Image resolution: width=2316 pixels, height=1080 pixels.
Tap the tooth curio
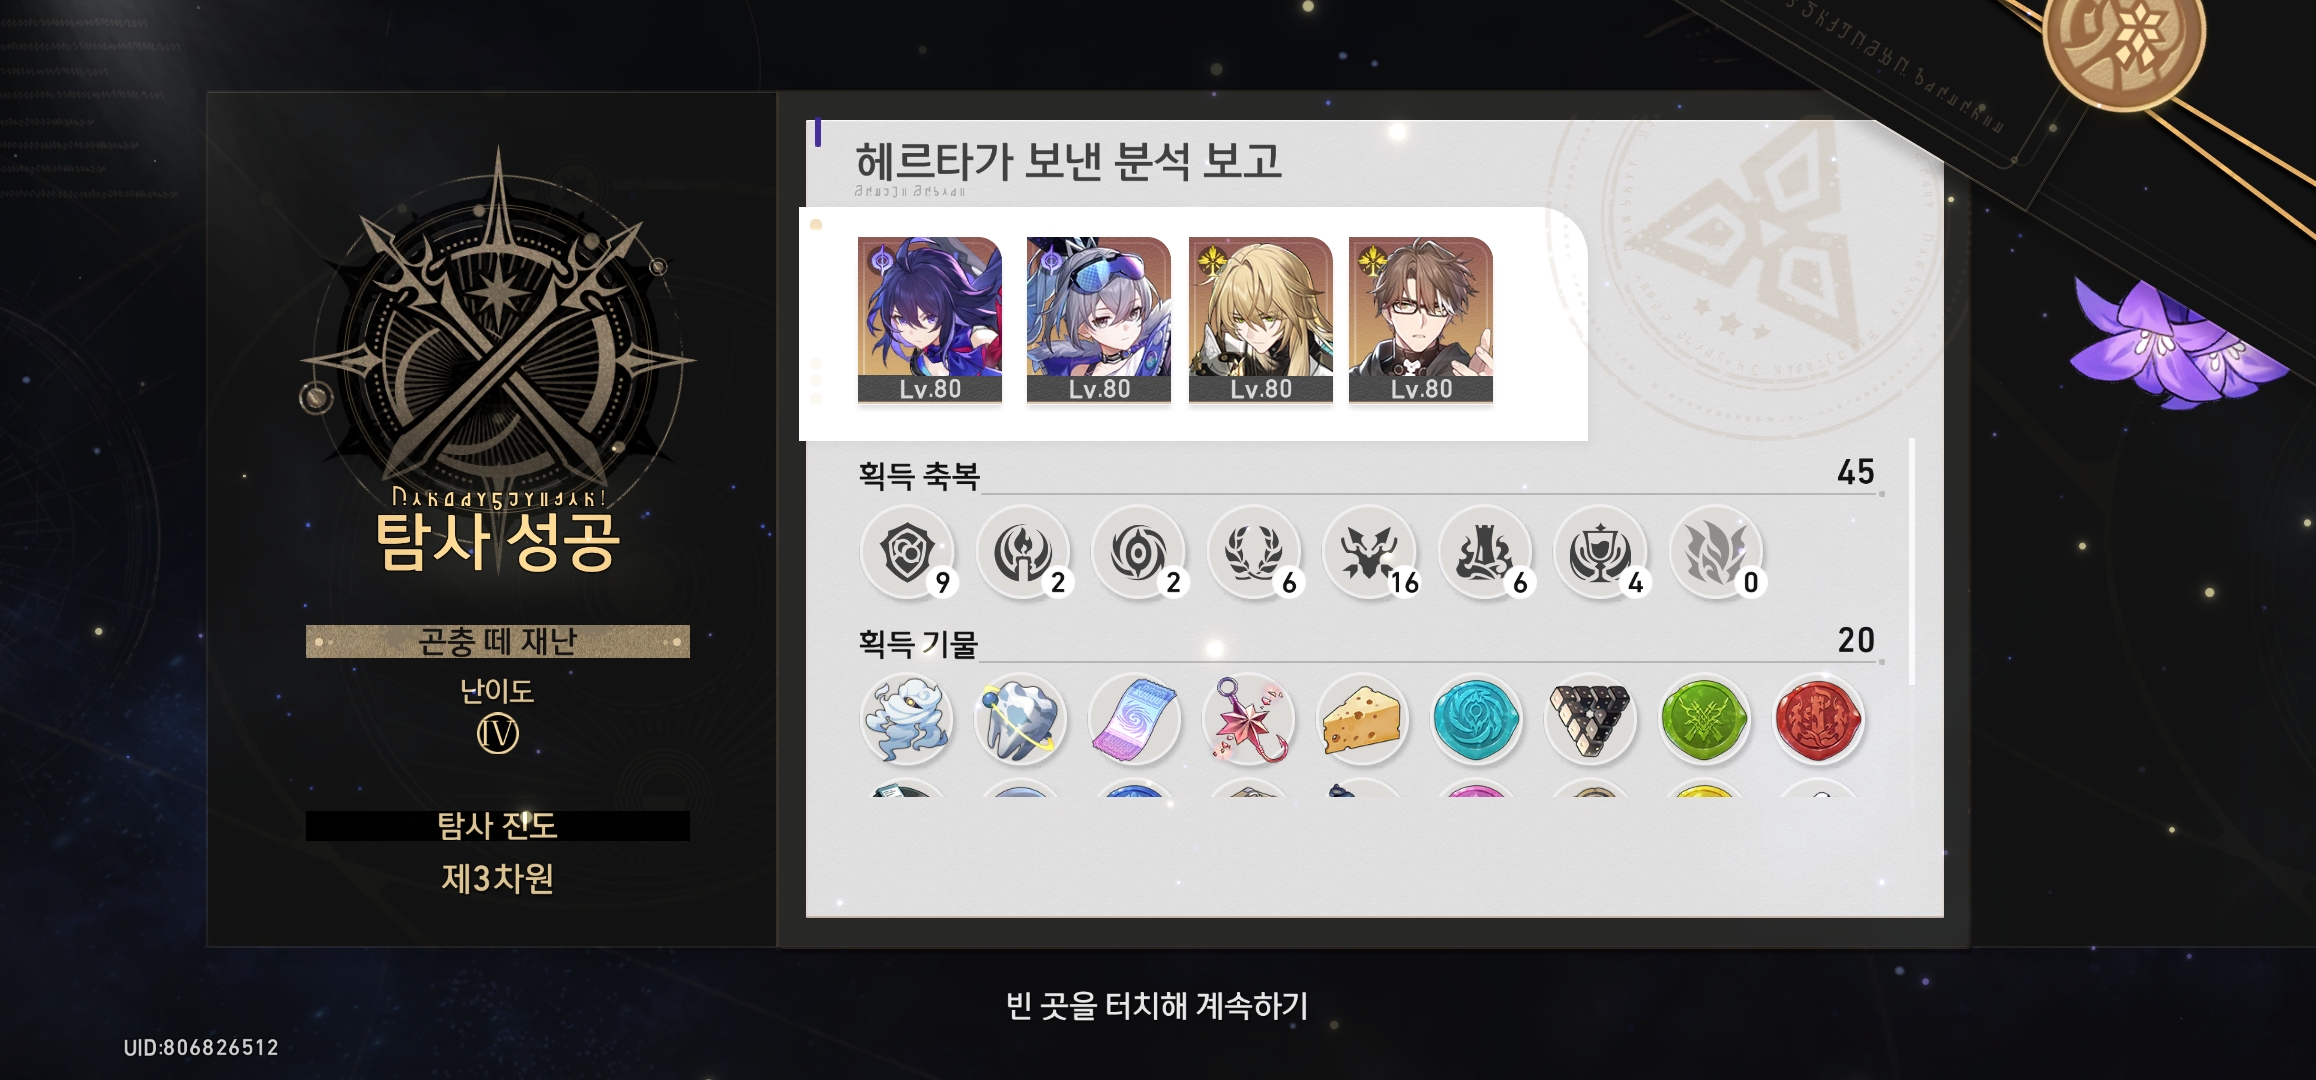pos(1020,720)
